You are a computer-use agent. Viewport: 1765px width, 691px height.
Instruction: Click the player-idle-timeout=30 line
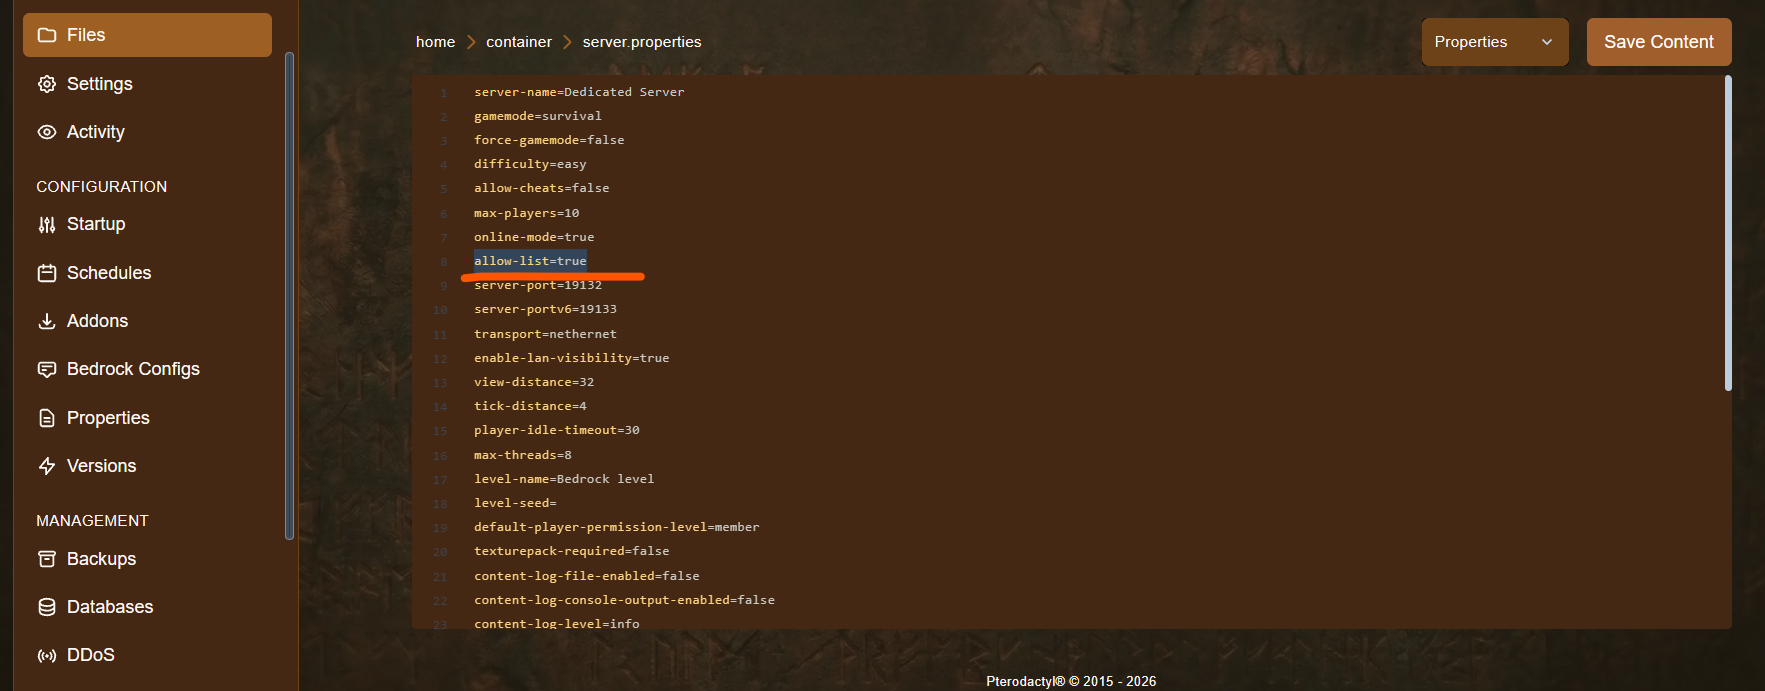click(557, 430)
